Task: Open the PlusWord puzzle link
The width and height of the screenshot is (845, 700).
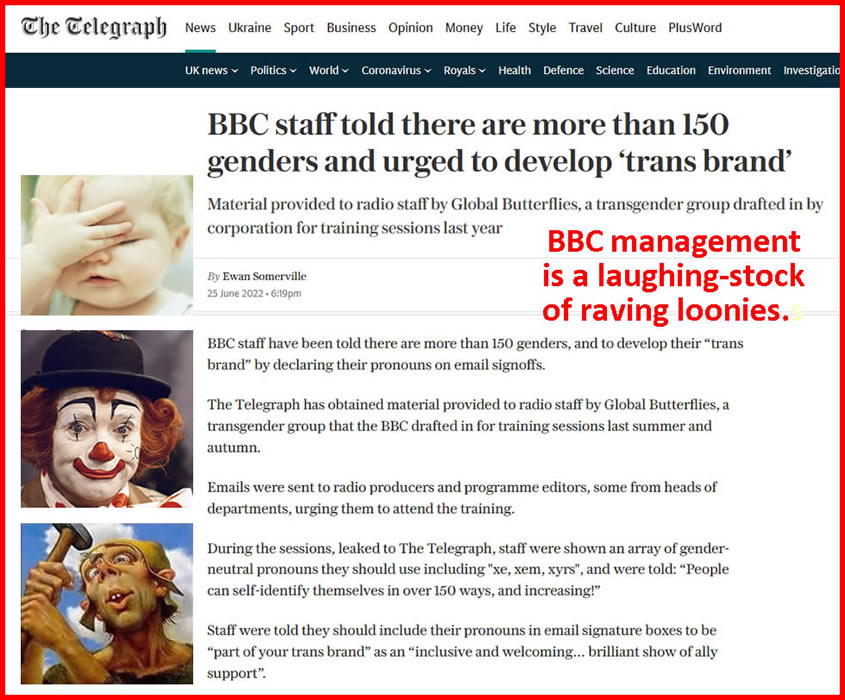Action: (x=695, y=27)
